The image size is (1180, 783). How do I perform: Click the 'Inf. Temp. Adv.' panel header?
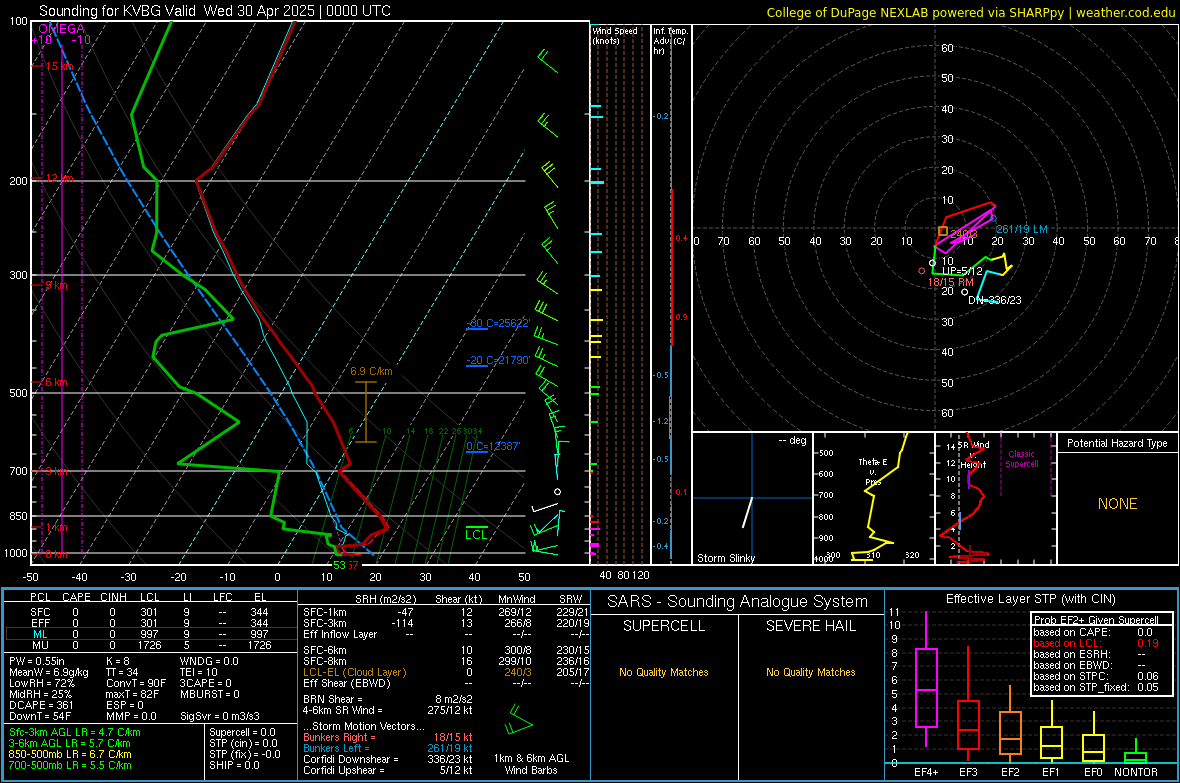(670, 41)
